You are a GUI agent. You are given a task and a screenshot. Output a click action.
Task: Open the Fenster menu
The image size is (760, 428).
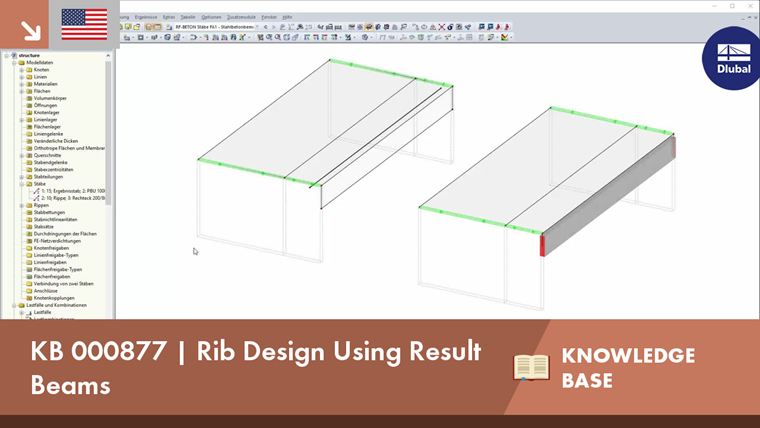(x=269, y=17)
